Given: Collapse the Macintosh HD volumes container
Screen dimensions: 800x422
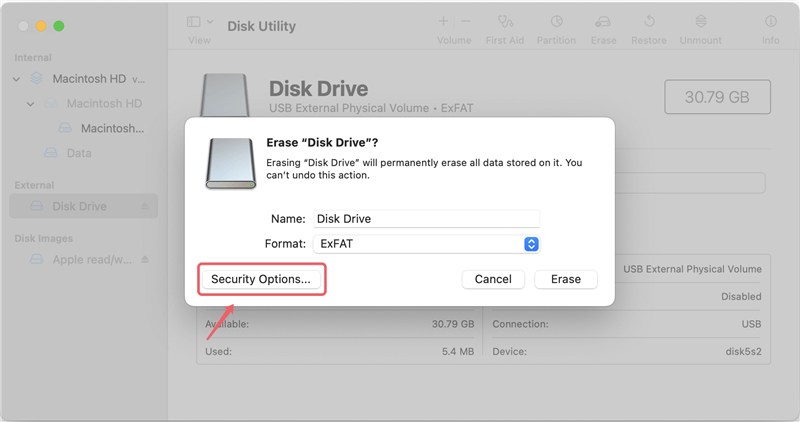Looking at the screenshot, I should click(16, 78).
